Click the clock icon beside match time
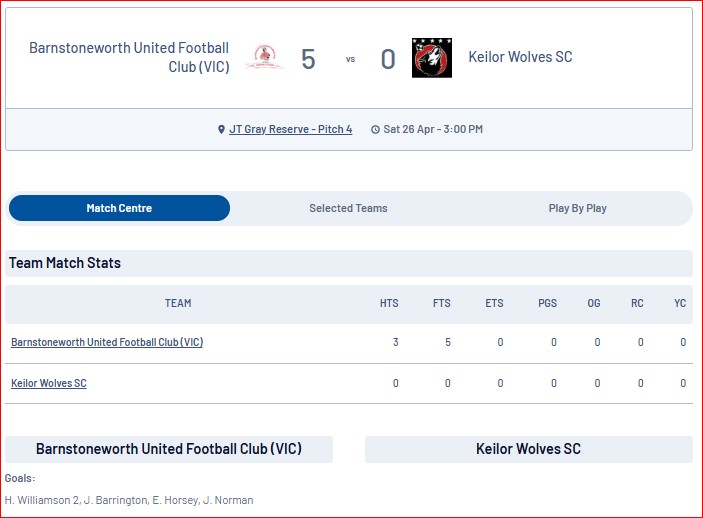 pyautogui.click(x=375, y=130)
